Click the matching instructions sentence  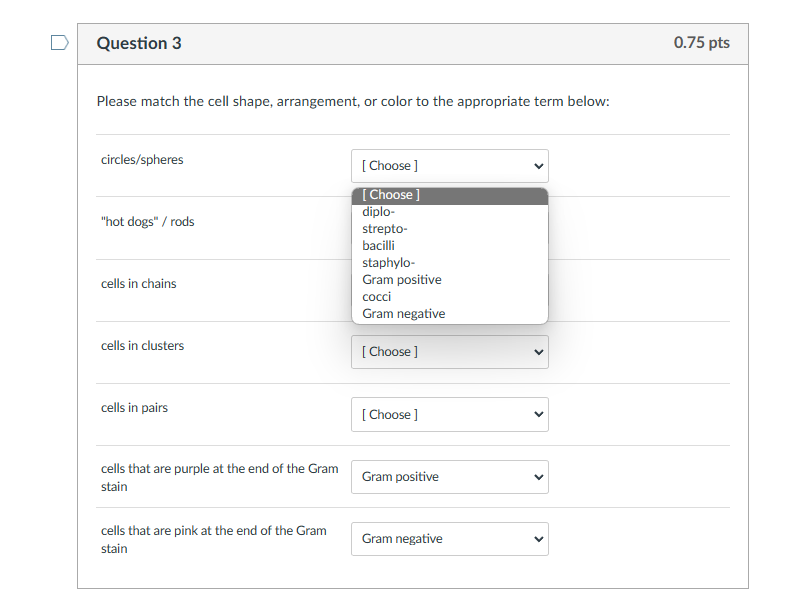353,102
